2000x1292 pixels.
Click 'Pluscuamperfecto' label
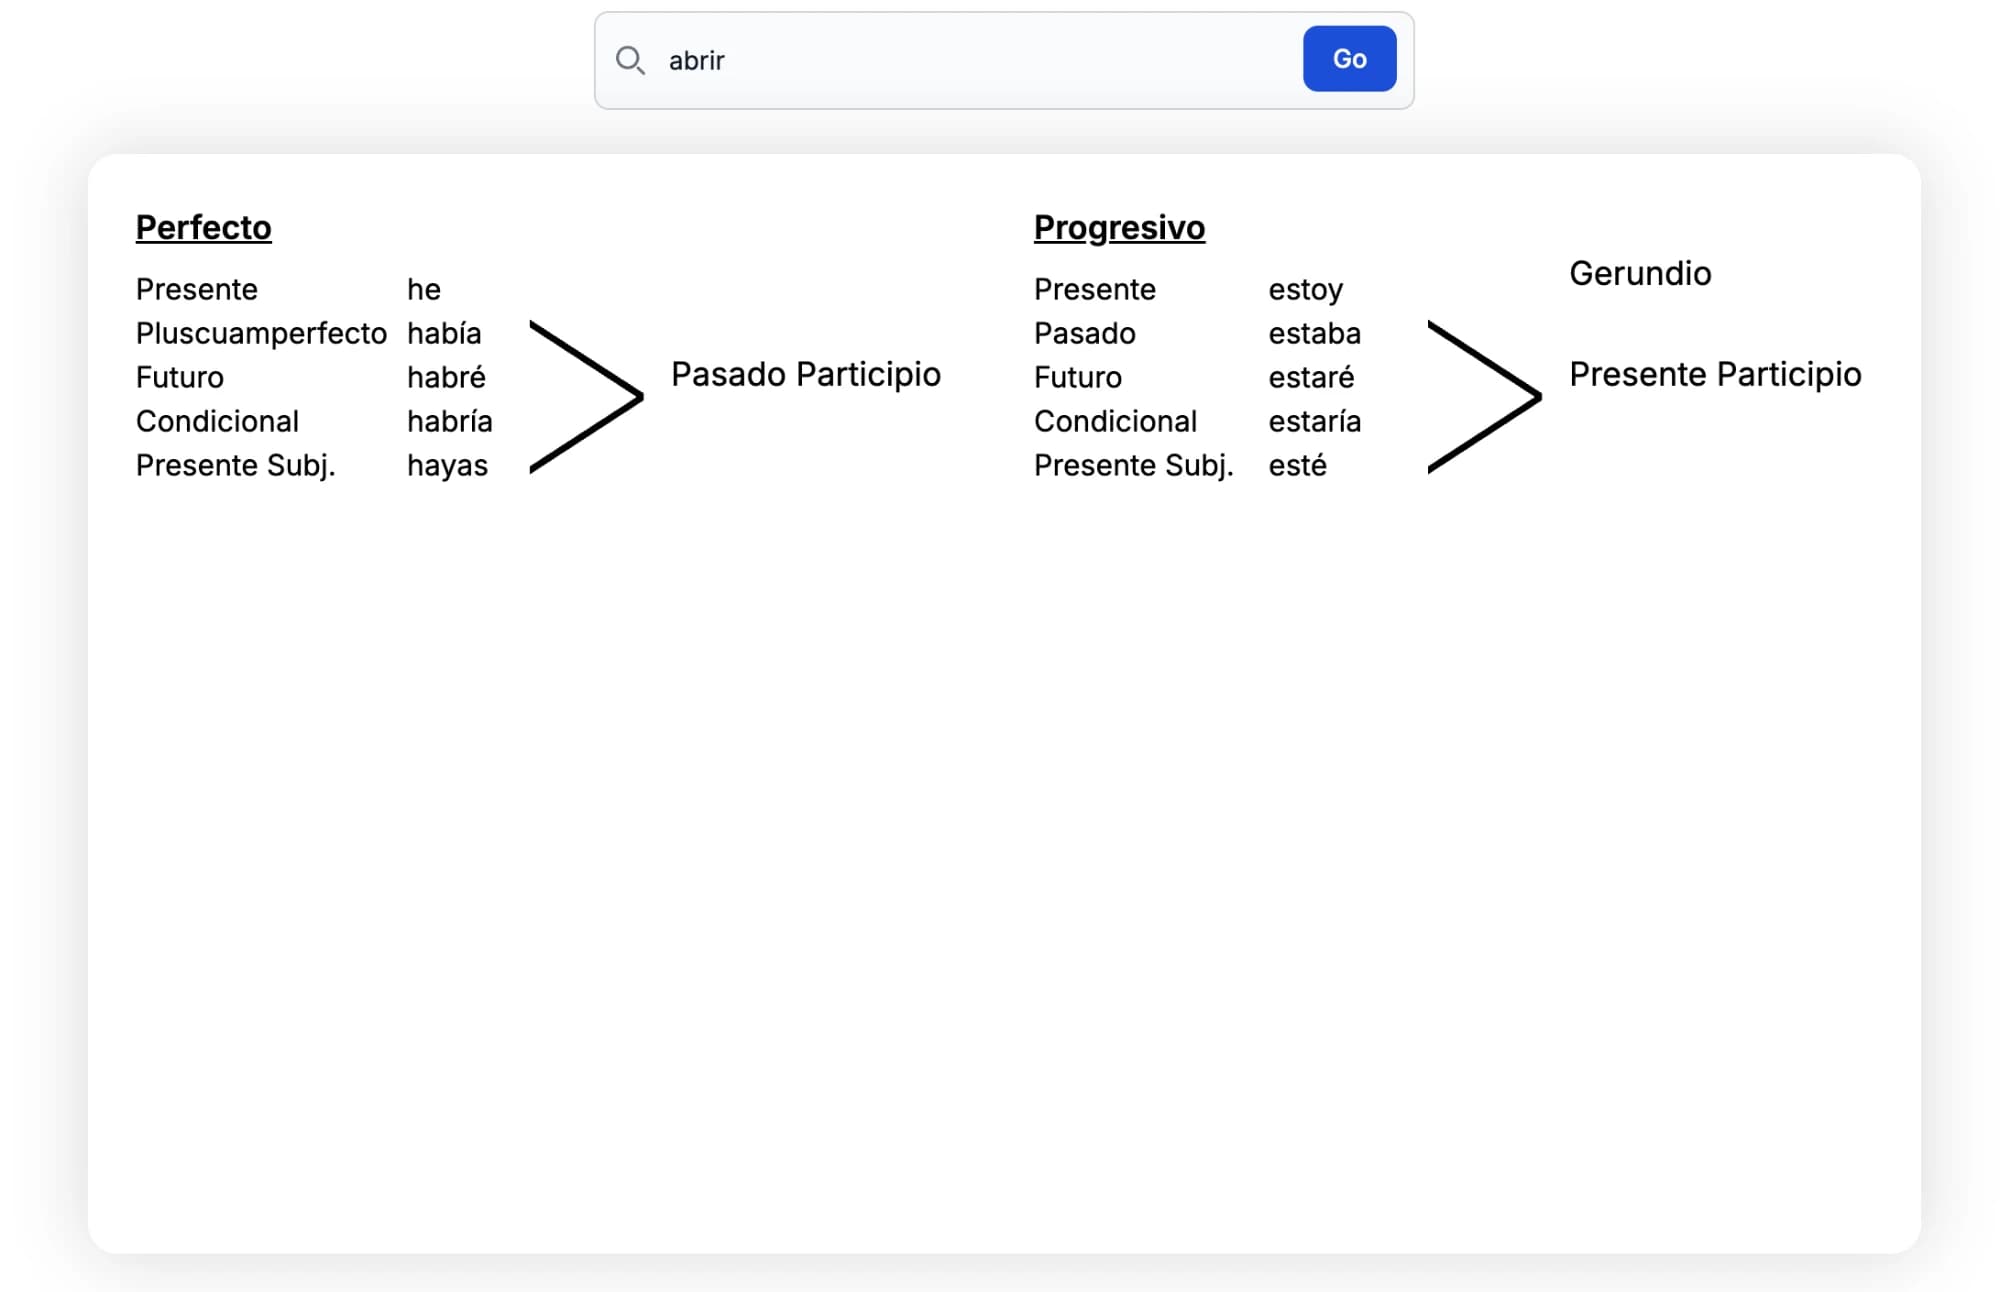coord(261,333)
